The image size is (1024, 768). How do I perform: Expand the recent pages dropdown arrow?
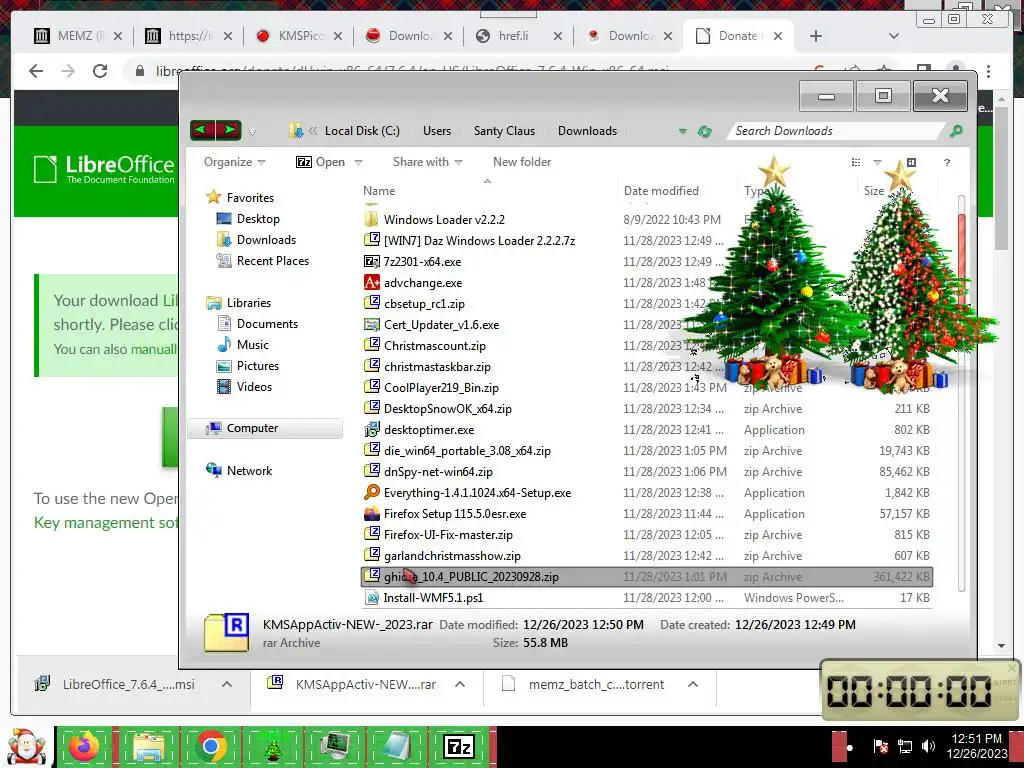click(x=252, y=132)
